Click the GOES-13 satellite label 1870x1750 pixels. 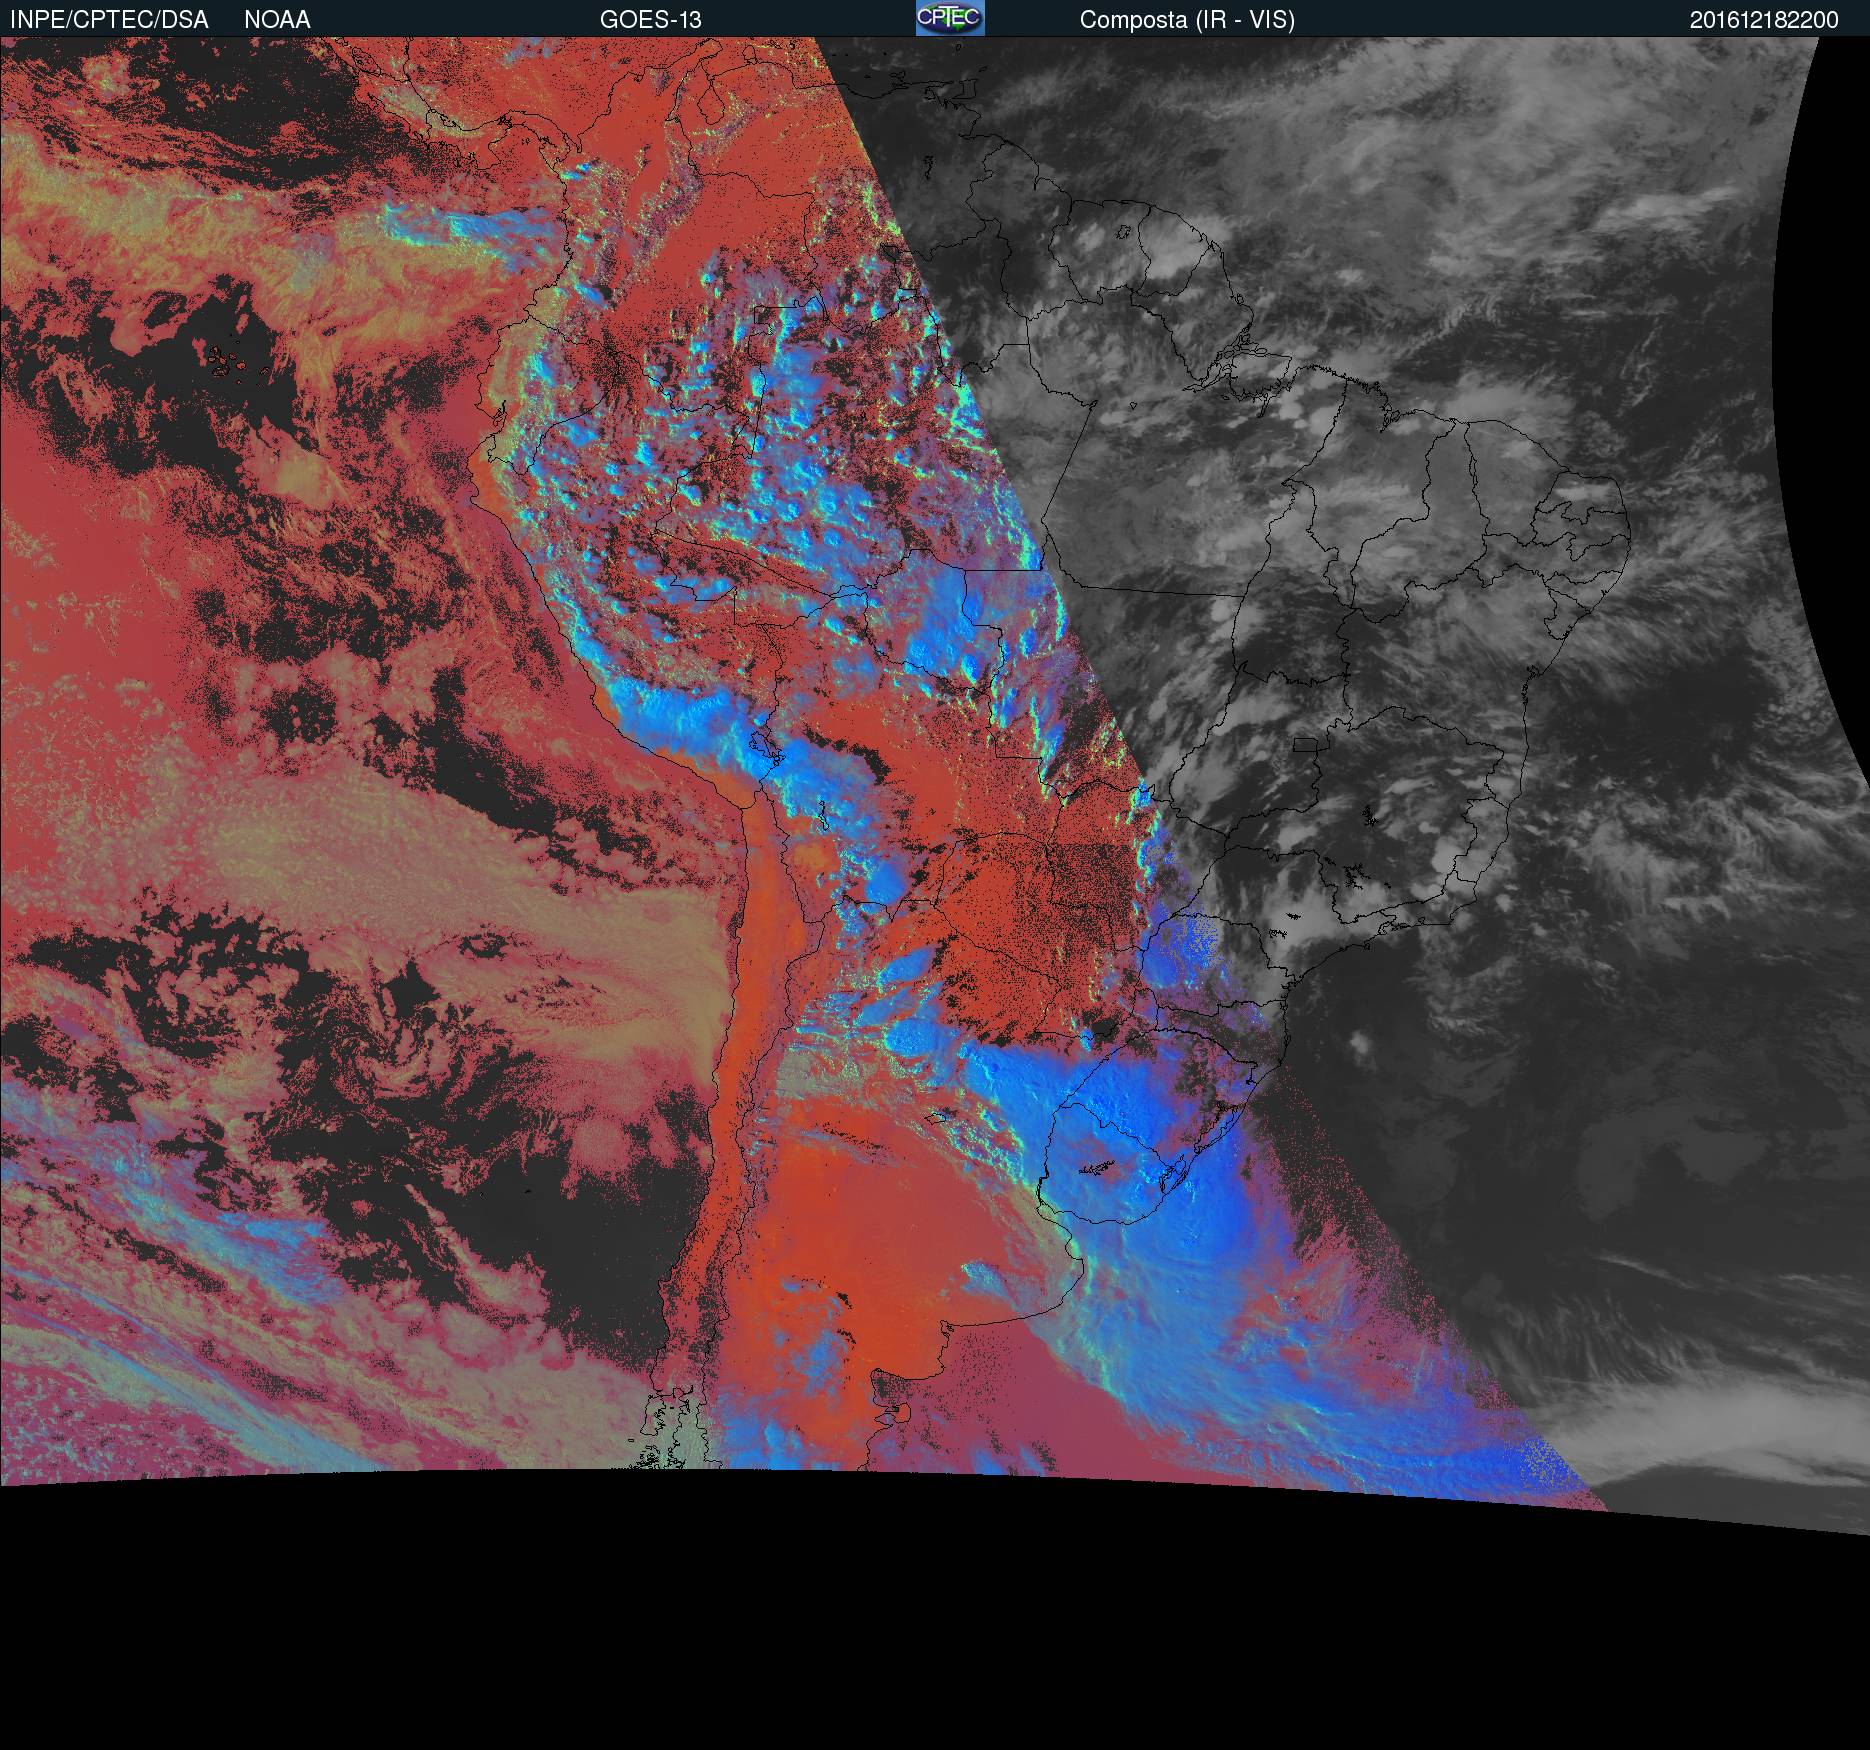coord(650,20)
